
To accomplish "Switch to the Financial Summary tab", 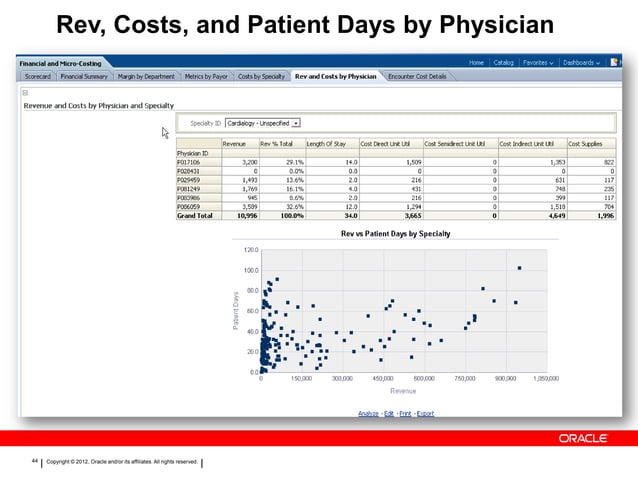I will coord(84,76).
